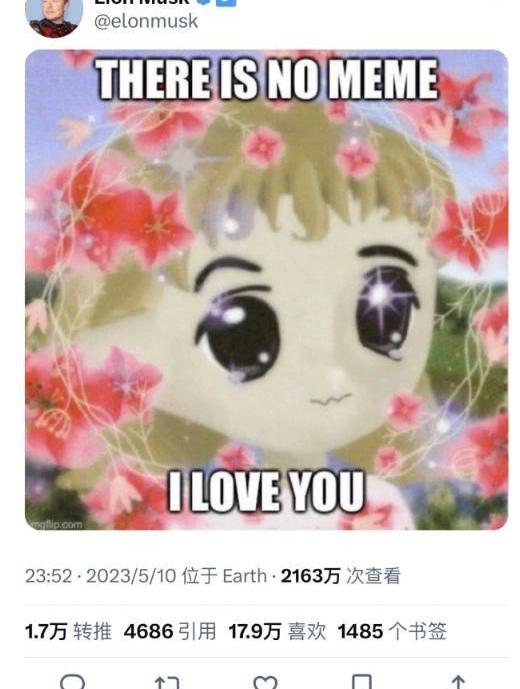The height and width of the screenshot is (689, 520).
Task: View the 1.7万 转推 retweets list
Action: pyautogui.click(x=68, y=631)
